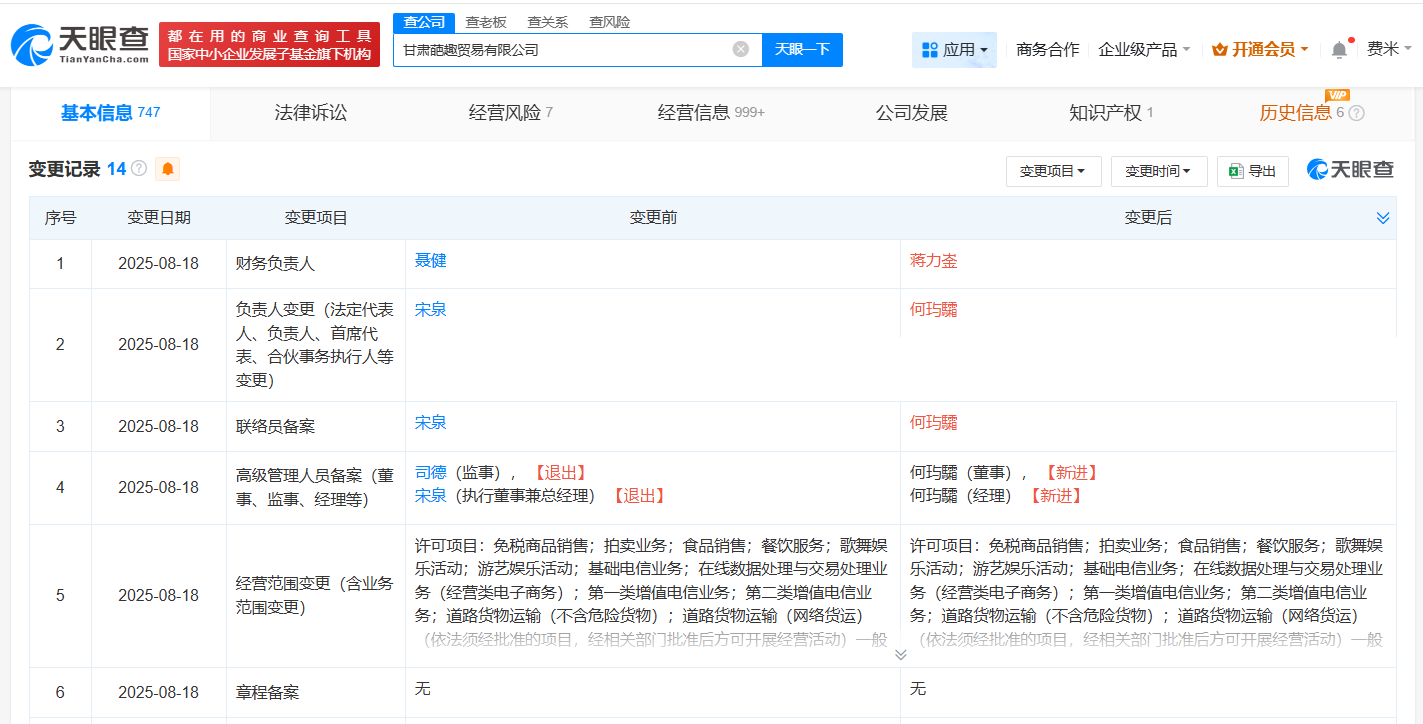Click the double-chevron icon in the 变更后 header
The image size is (1423, 724).
pyautogui.click(x=1383, y=216)
